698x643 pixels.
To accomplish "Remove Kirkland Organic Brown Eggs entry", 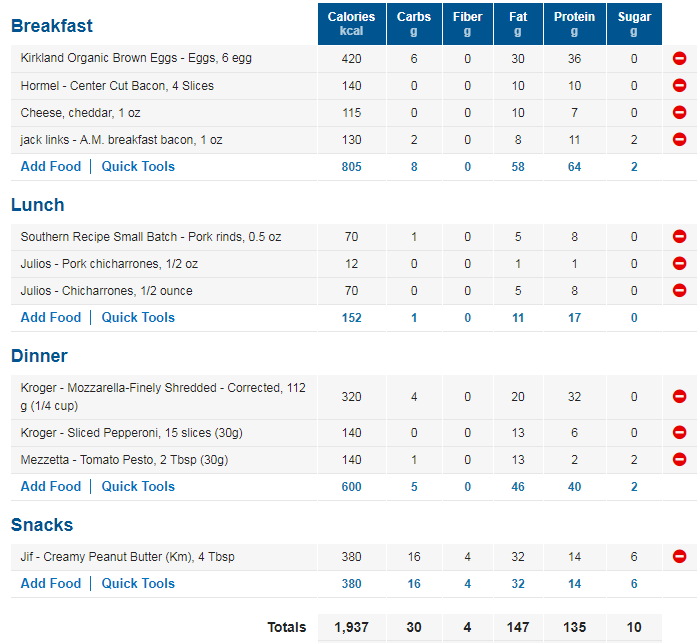I will click(679, 58).
